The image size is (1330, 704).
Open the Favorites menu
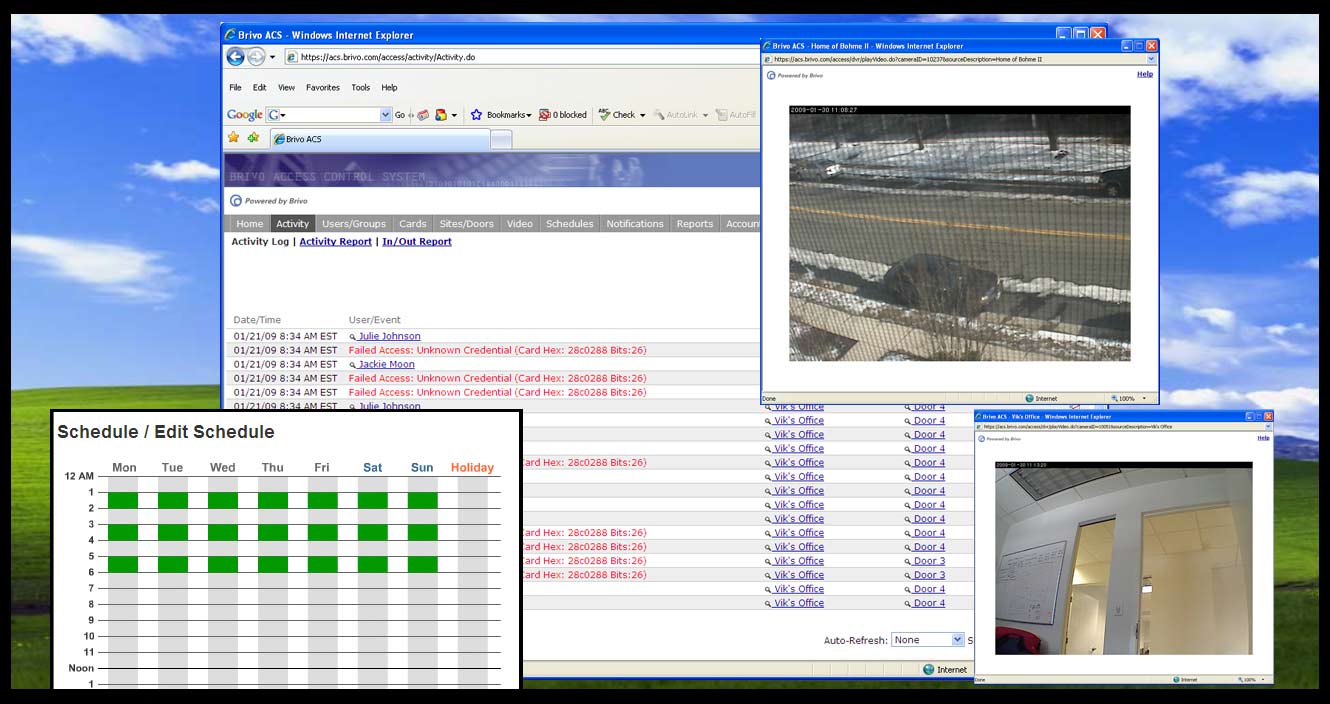323,88
